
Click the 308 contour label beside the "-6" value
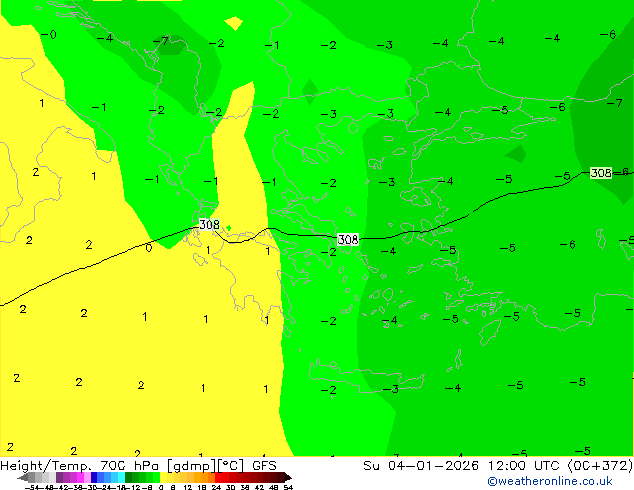[601, 173]
